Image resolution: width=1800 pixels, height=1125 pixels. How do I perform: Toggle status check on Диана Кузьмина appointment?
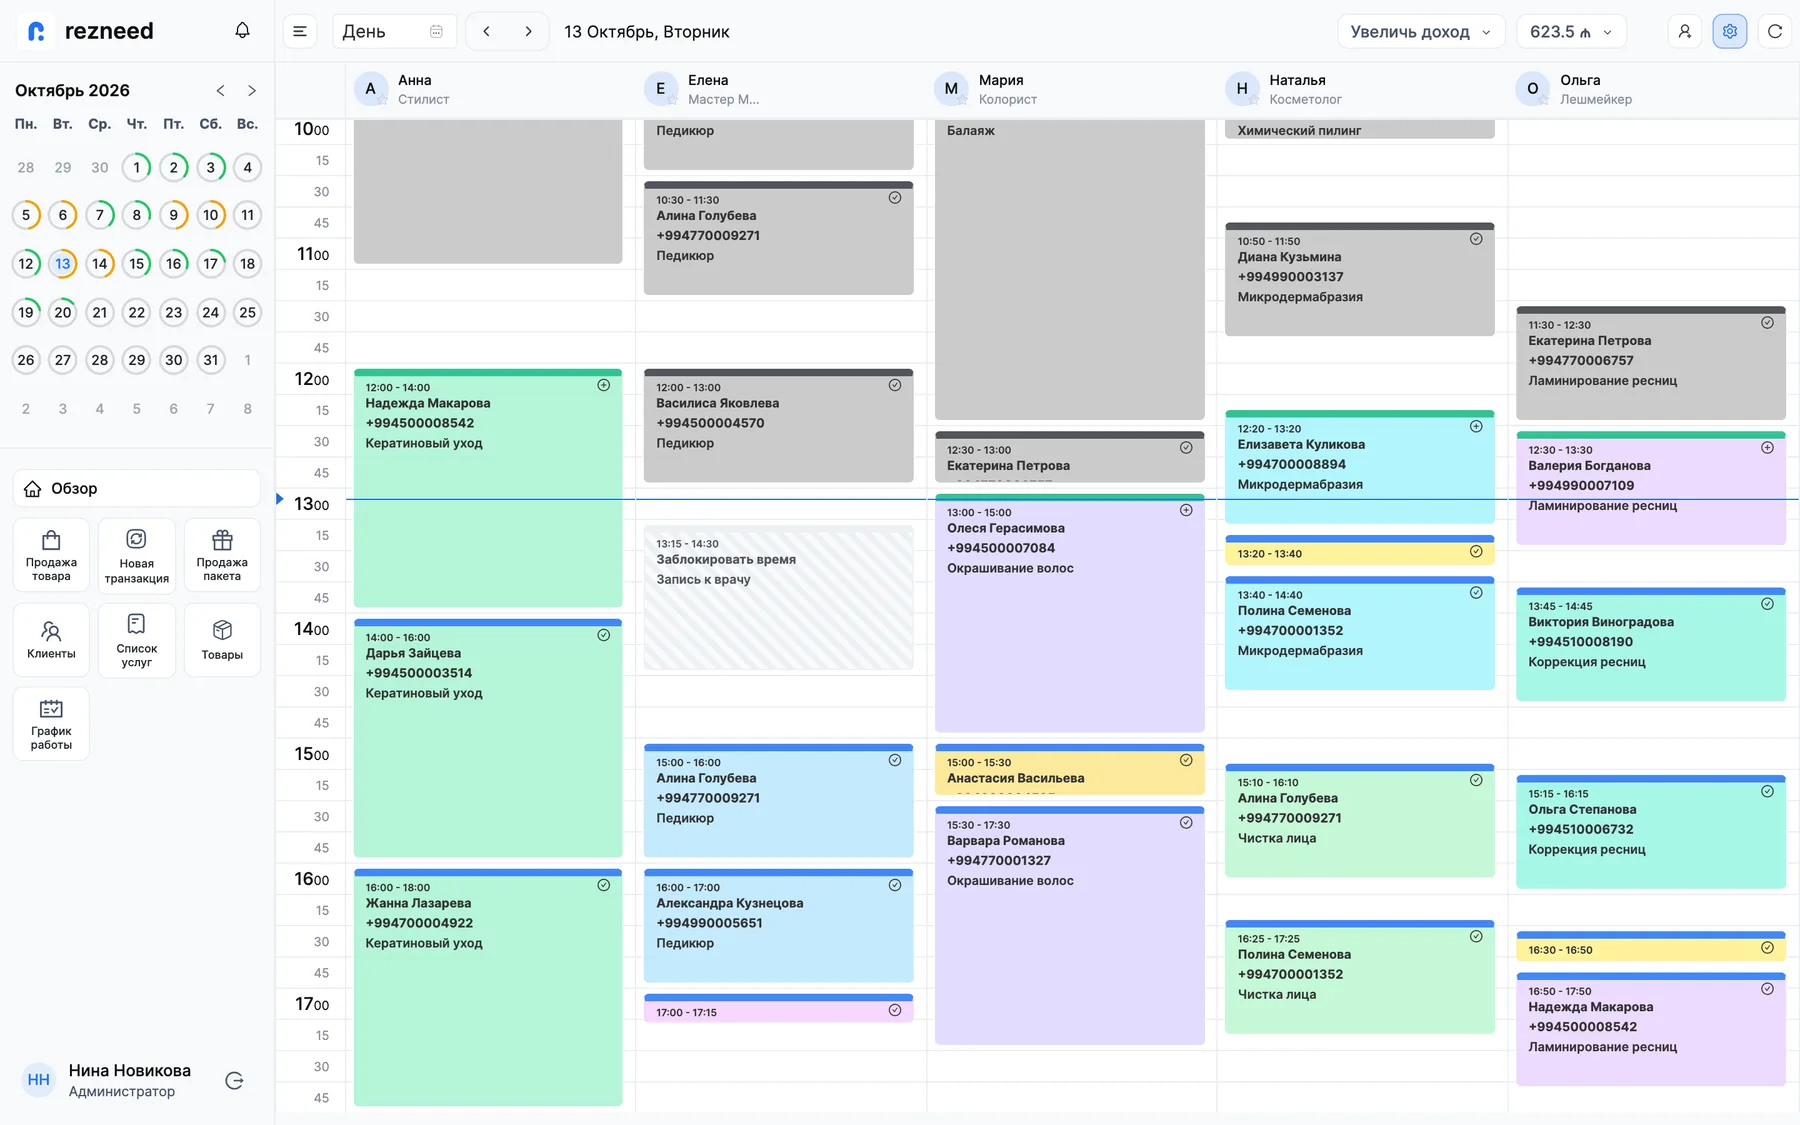(x=1476, y=240)
